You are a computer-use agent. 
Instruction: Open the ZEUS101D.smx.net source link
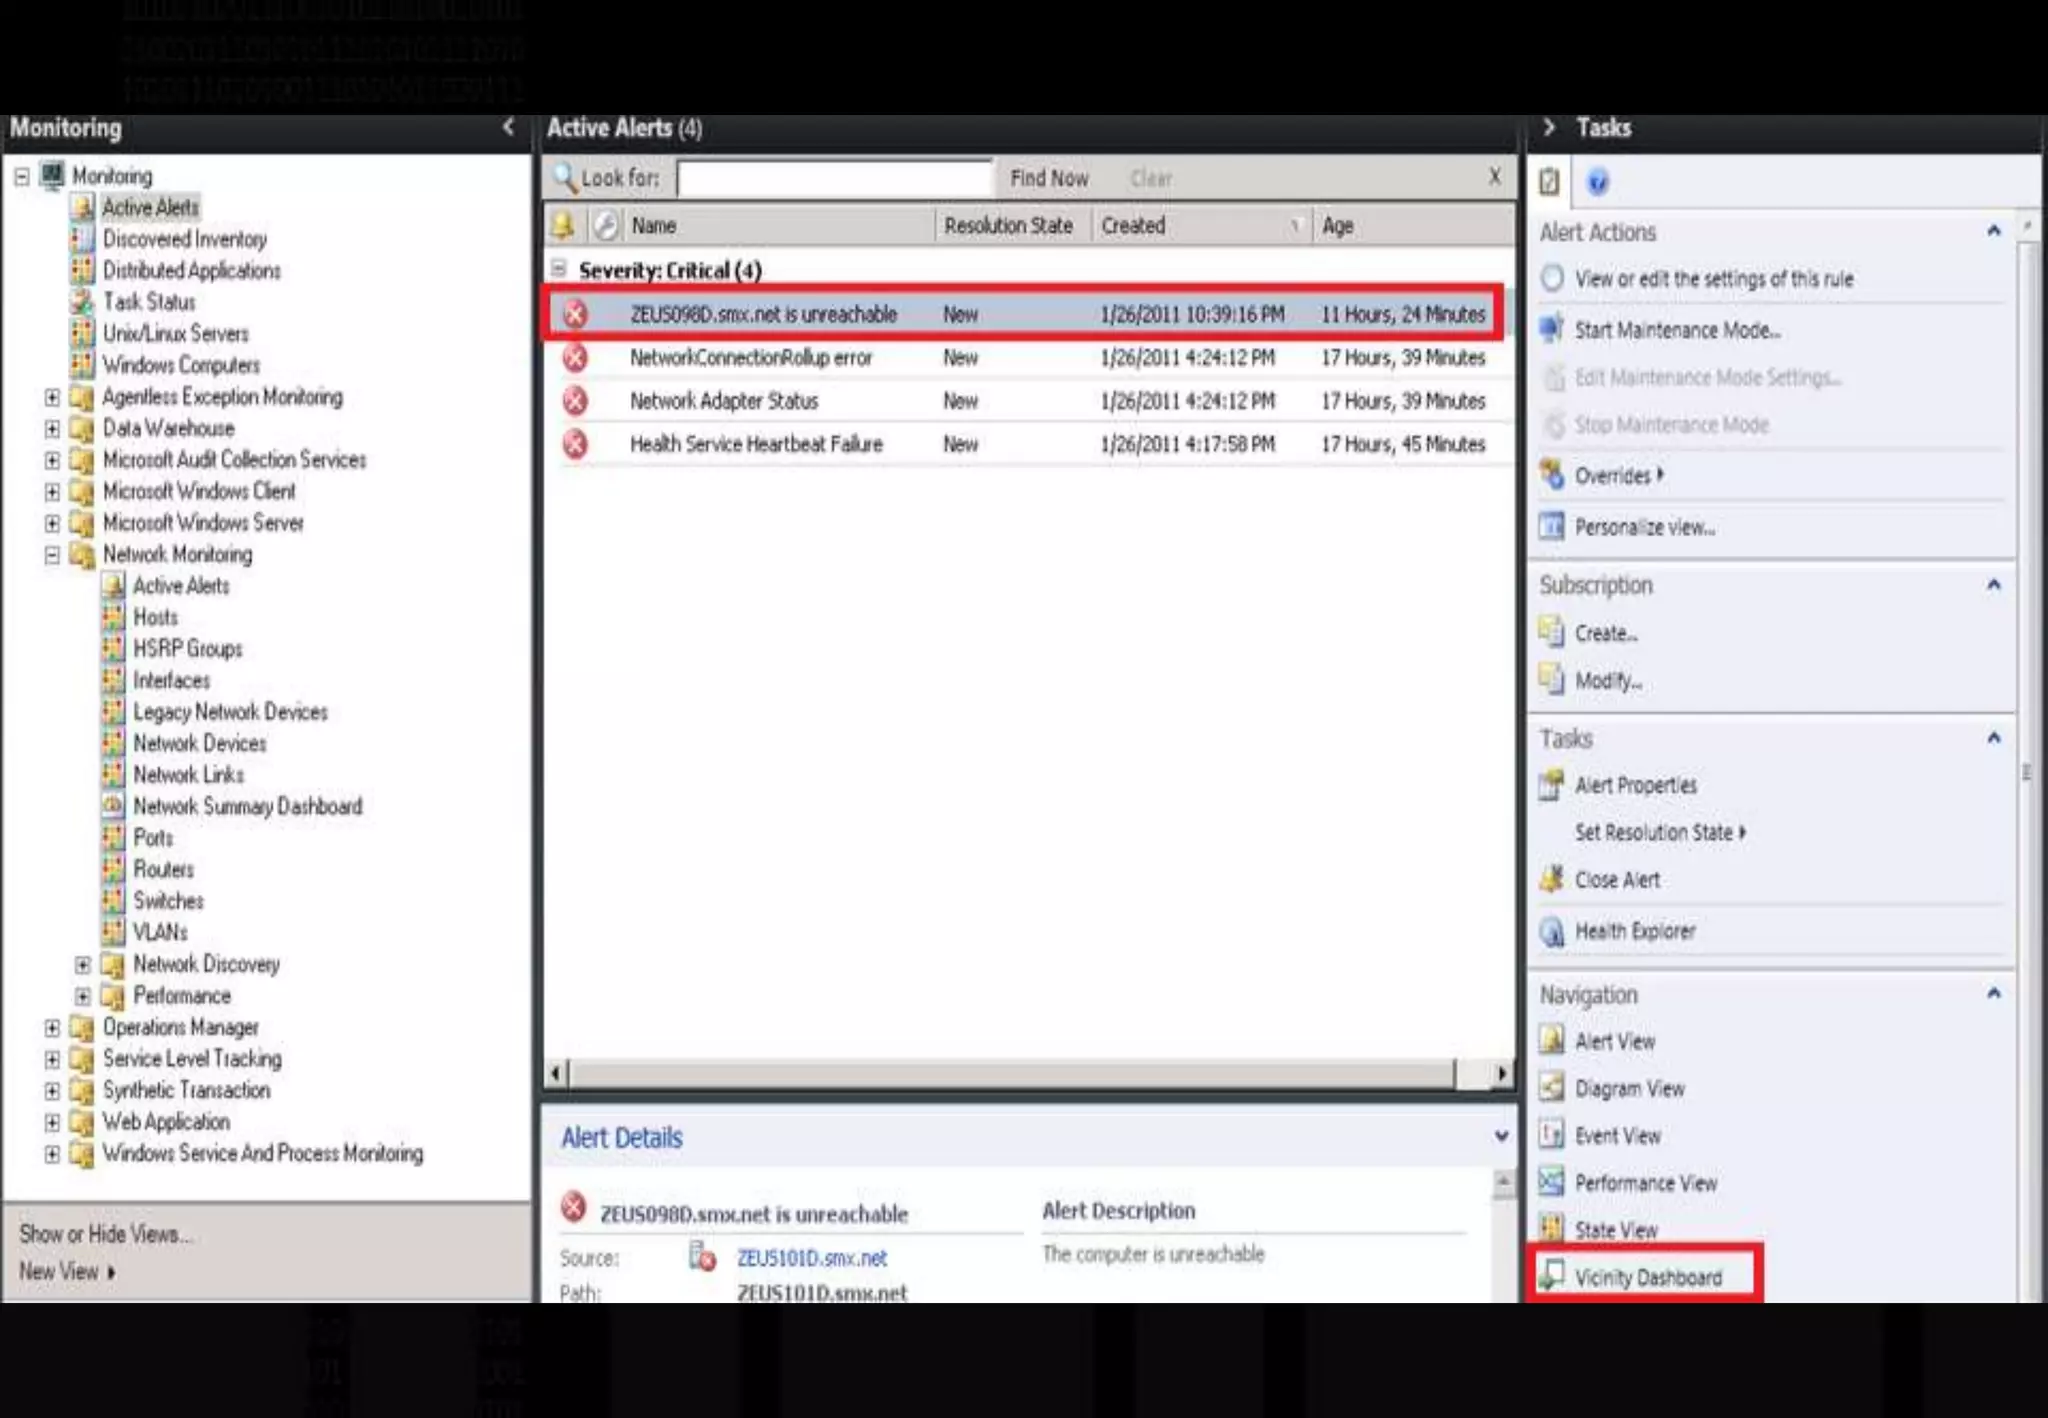[811, 1258]
